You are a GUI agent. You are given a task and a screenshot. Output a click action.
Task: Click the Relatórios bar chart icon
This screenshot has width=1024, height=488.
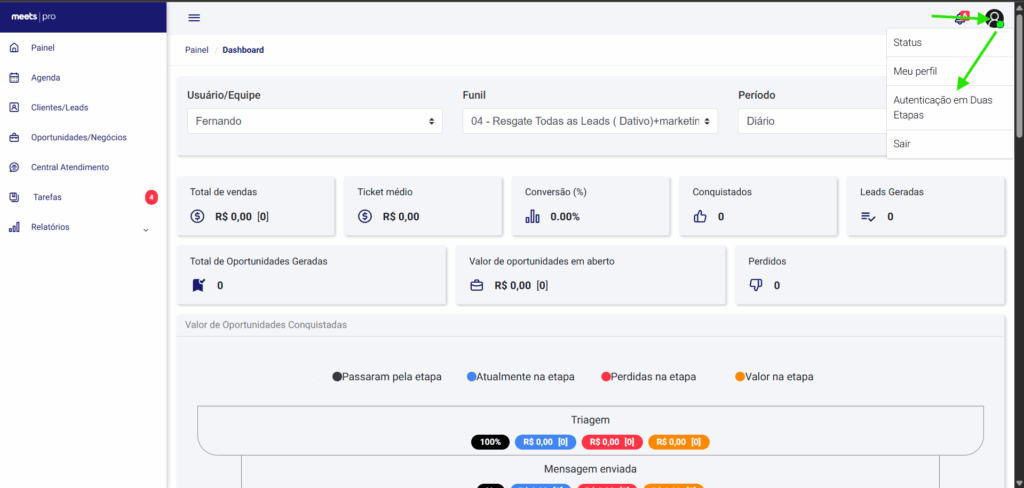pyautogui.click(x=14, y=227)
